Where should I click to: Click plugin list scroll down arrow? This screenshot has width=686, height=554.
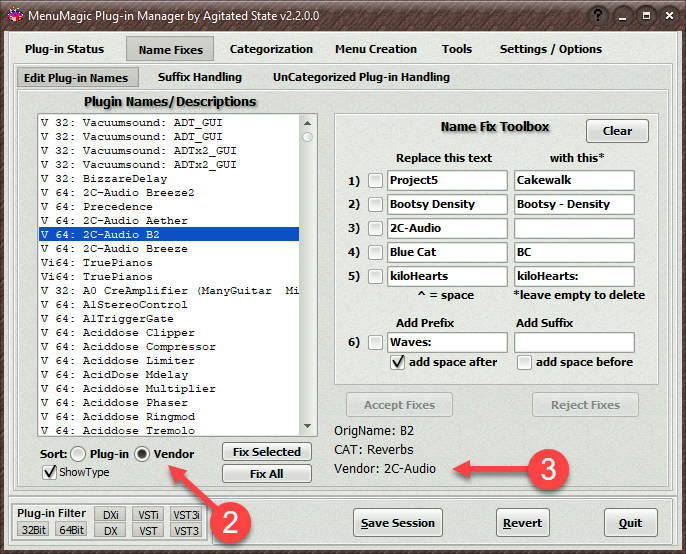(308, 426)
